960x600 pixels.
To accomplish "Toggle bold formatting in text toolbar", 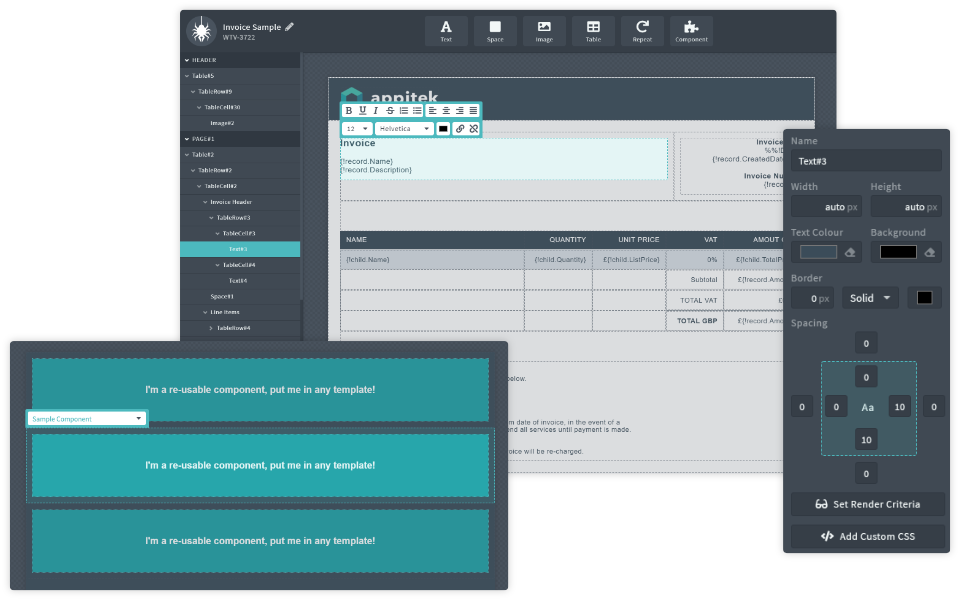I will (x=348, y=111).
